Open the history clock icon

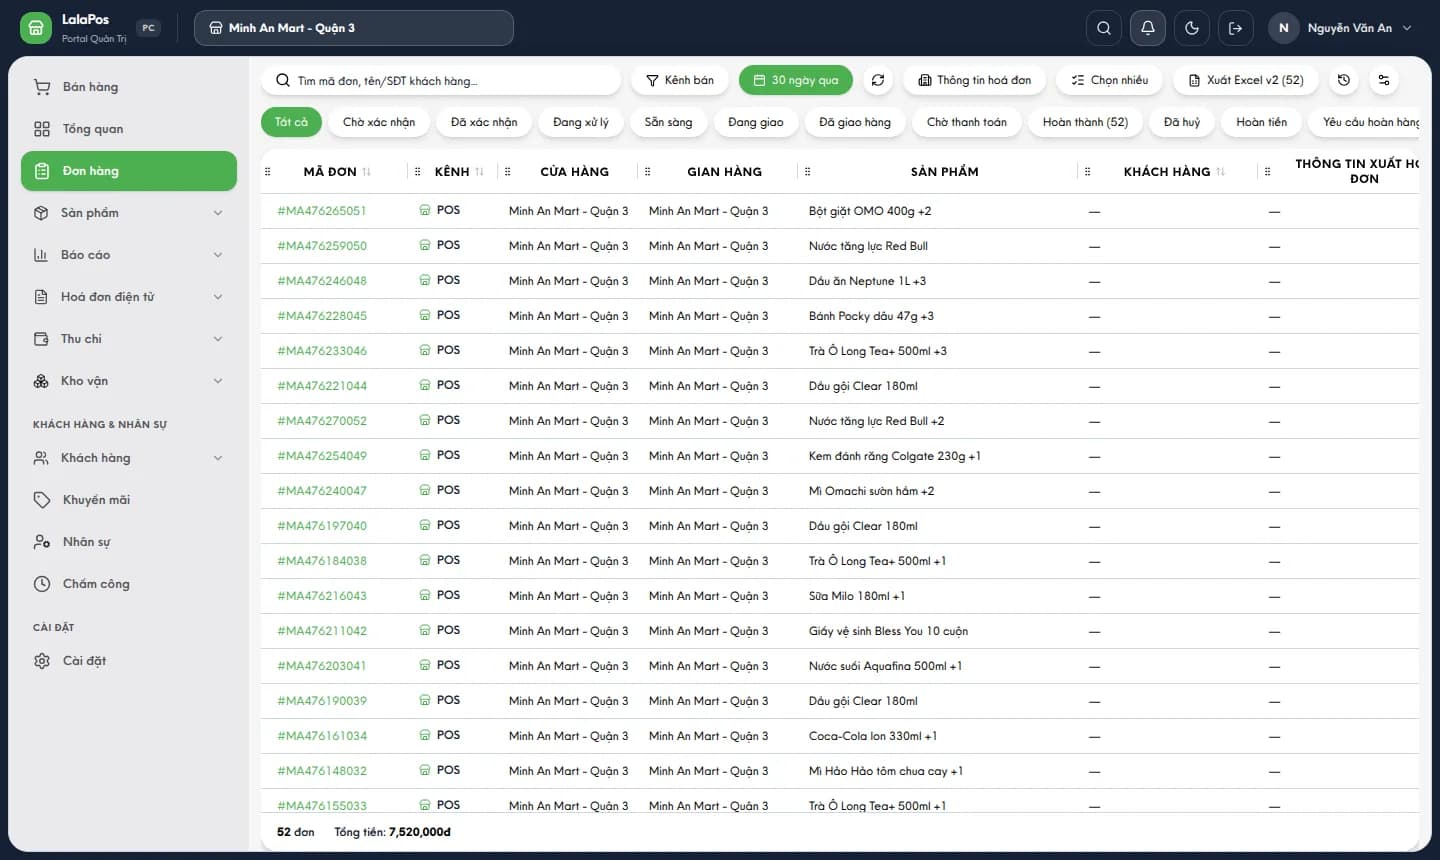click(x=1344, y=80)
